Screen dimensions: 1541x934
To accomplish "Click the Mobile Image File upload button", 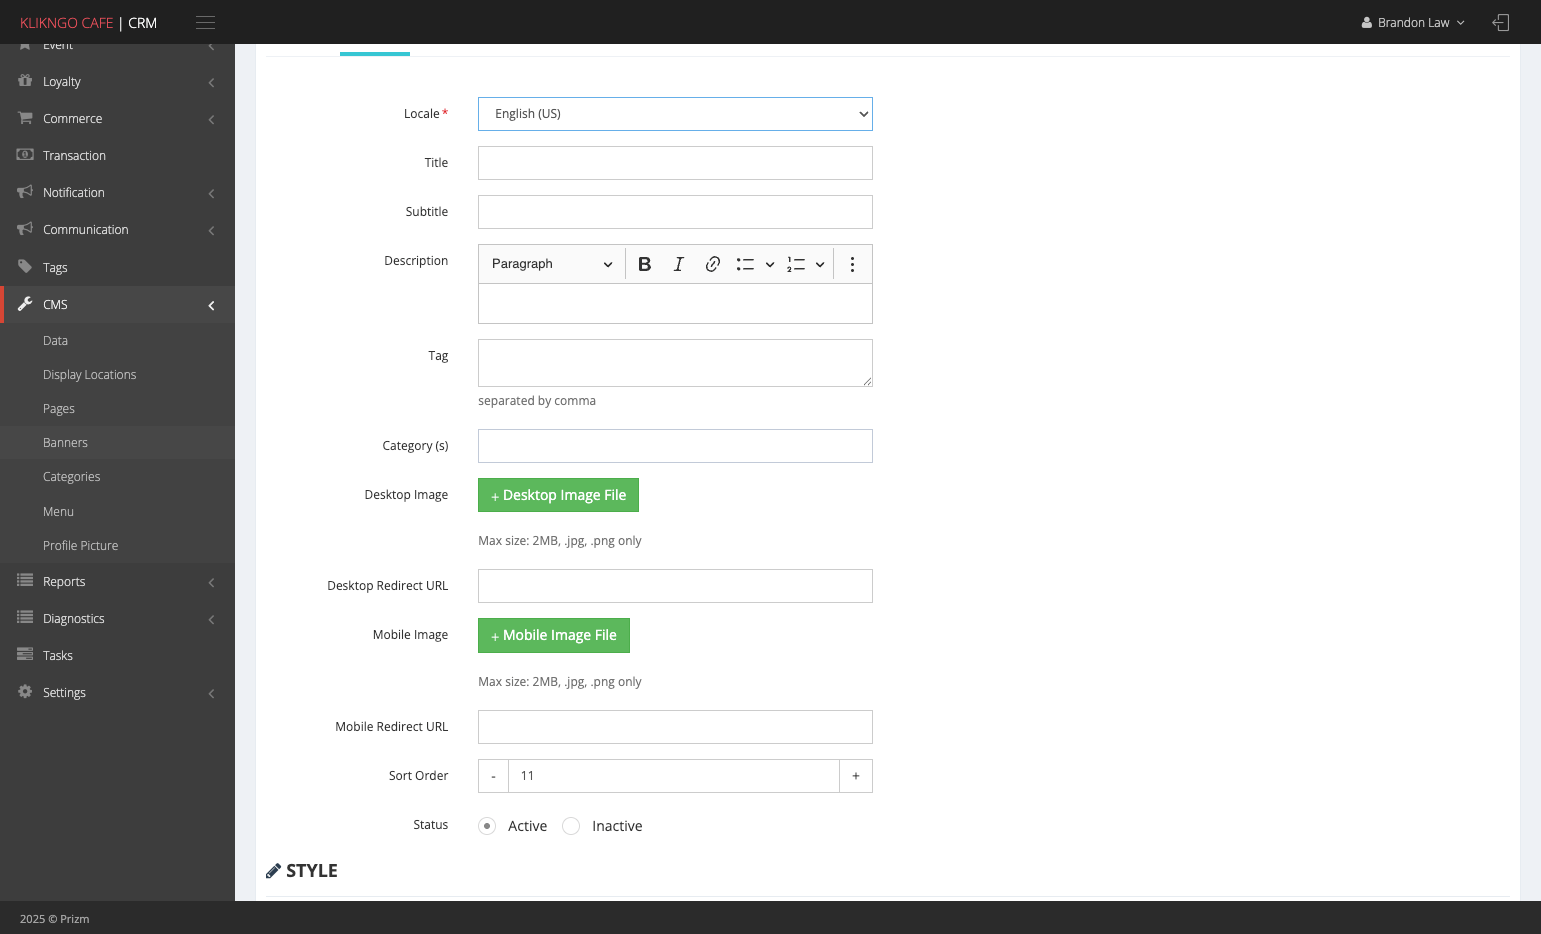I will pyautogui.click(x=554, y=635).
